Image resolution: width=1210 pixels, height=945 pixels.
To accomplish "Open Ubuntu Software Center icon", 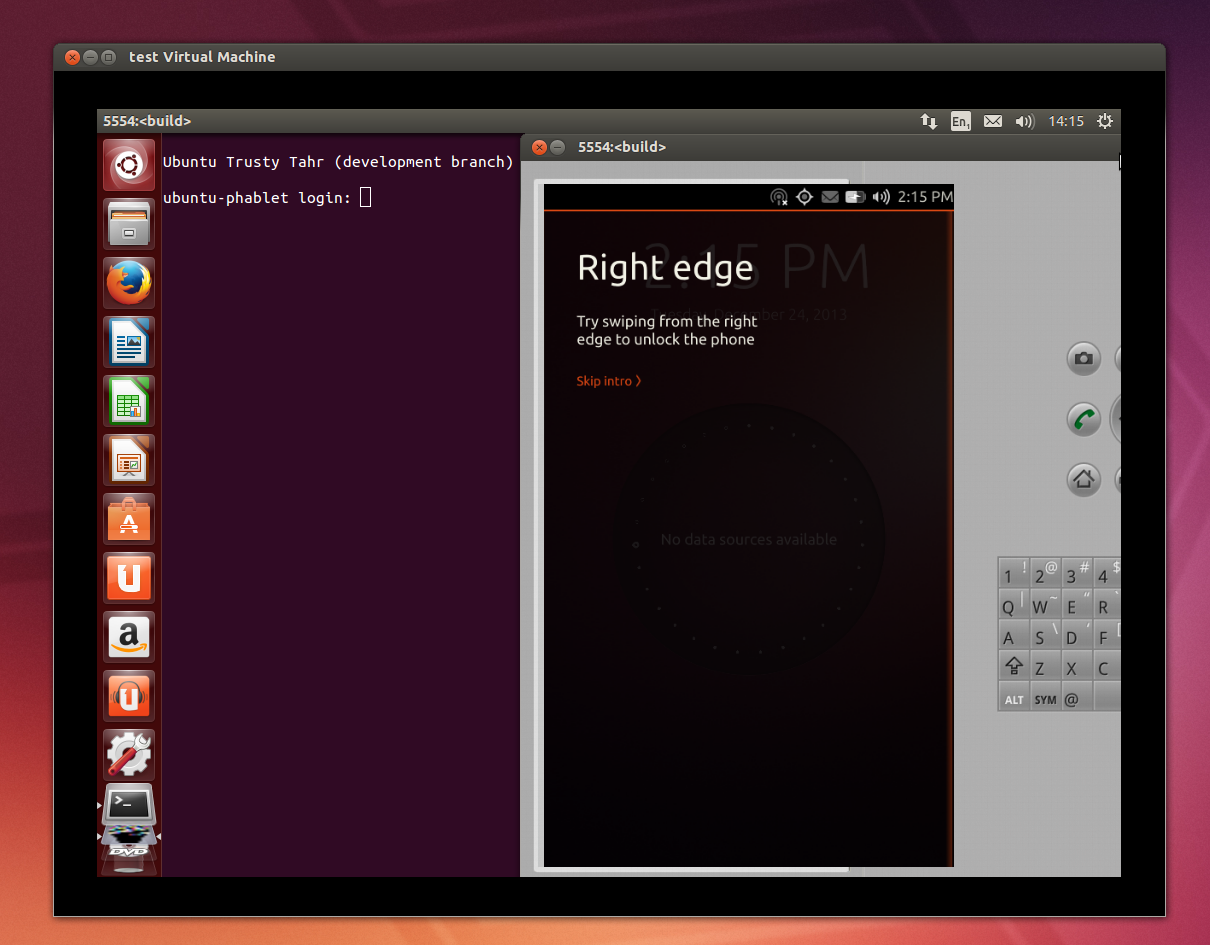I will (x=129, y=519).
